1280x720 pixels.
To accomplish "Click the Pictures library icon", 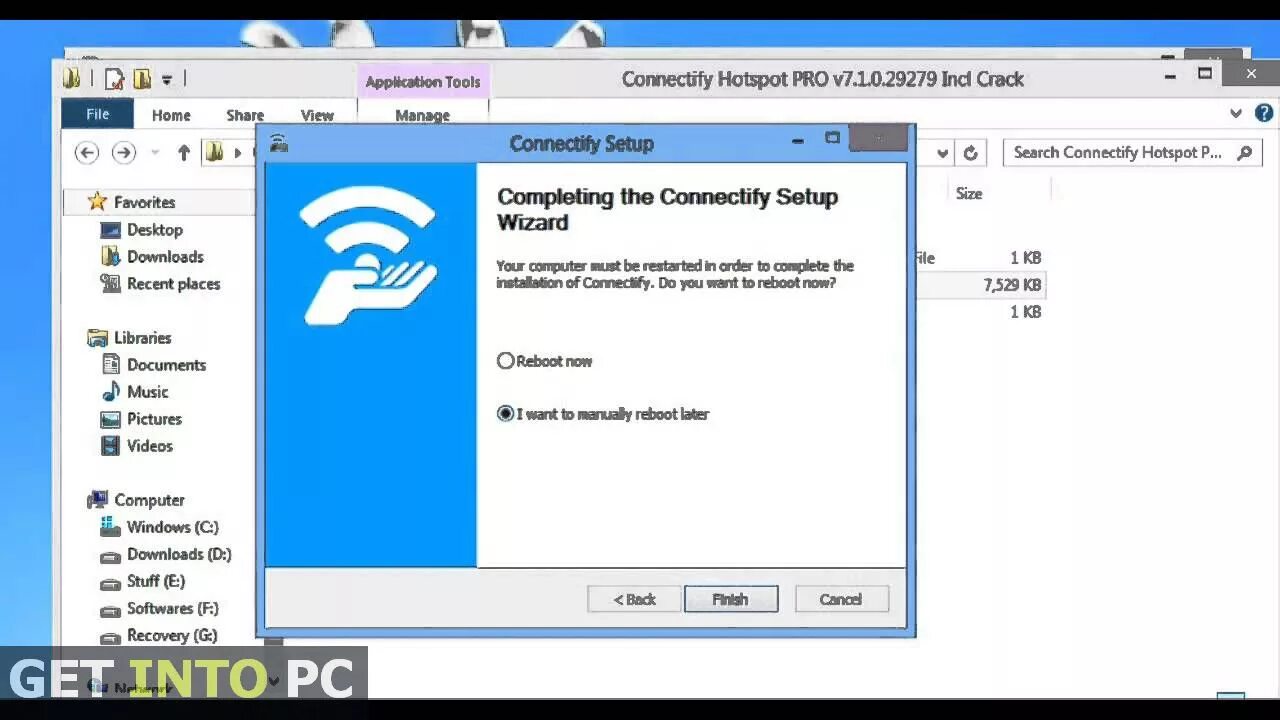I will (110, 418).
